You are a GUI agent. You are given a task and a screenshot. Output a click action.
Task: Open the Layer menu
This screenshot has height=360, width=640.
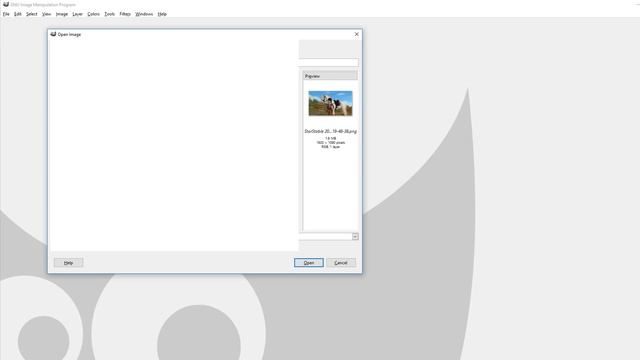pyautogui.click(x=77, y=14)
